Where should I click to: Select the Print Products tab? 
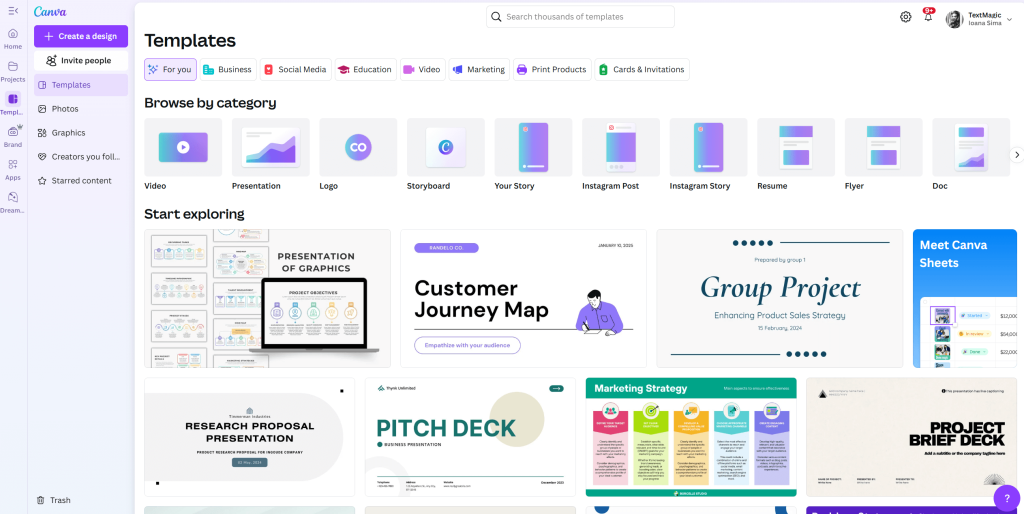tap(552, 69)
